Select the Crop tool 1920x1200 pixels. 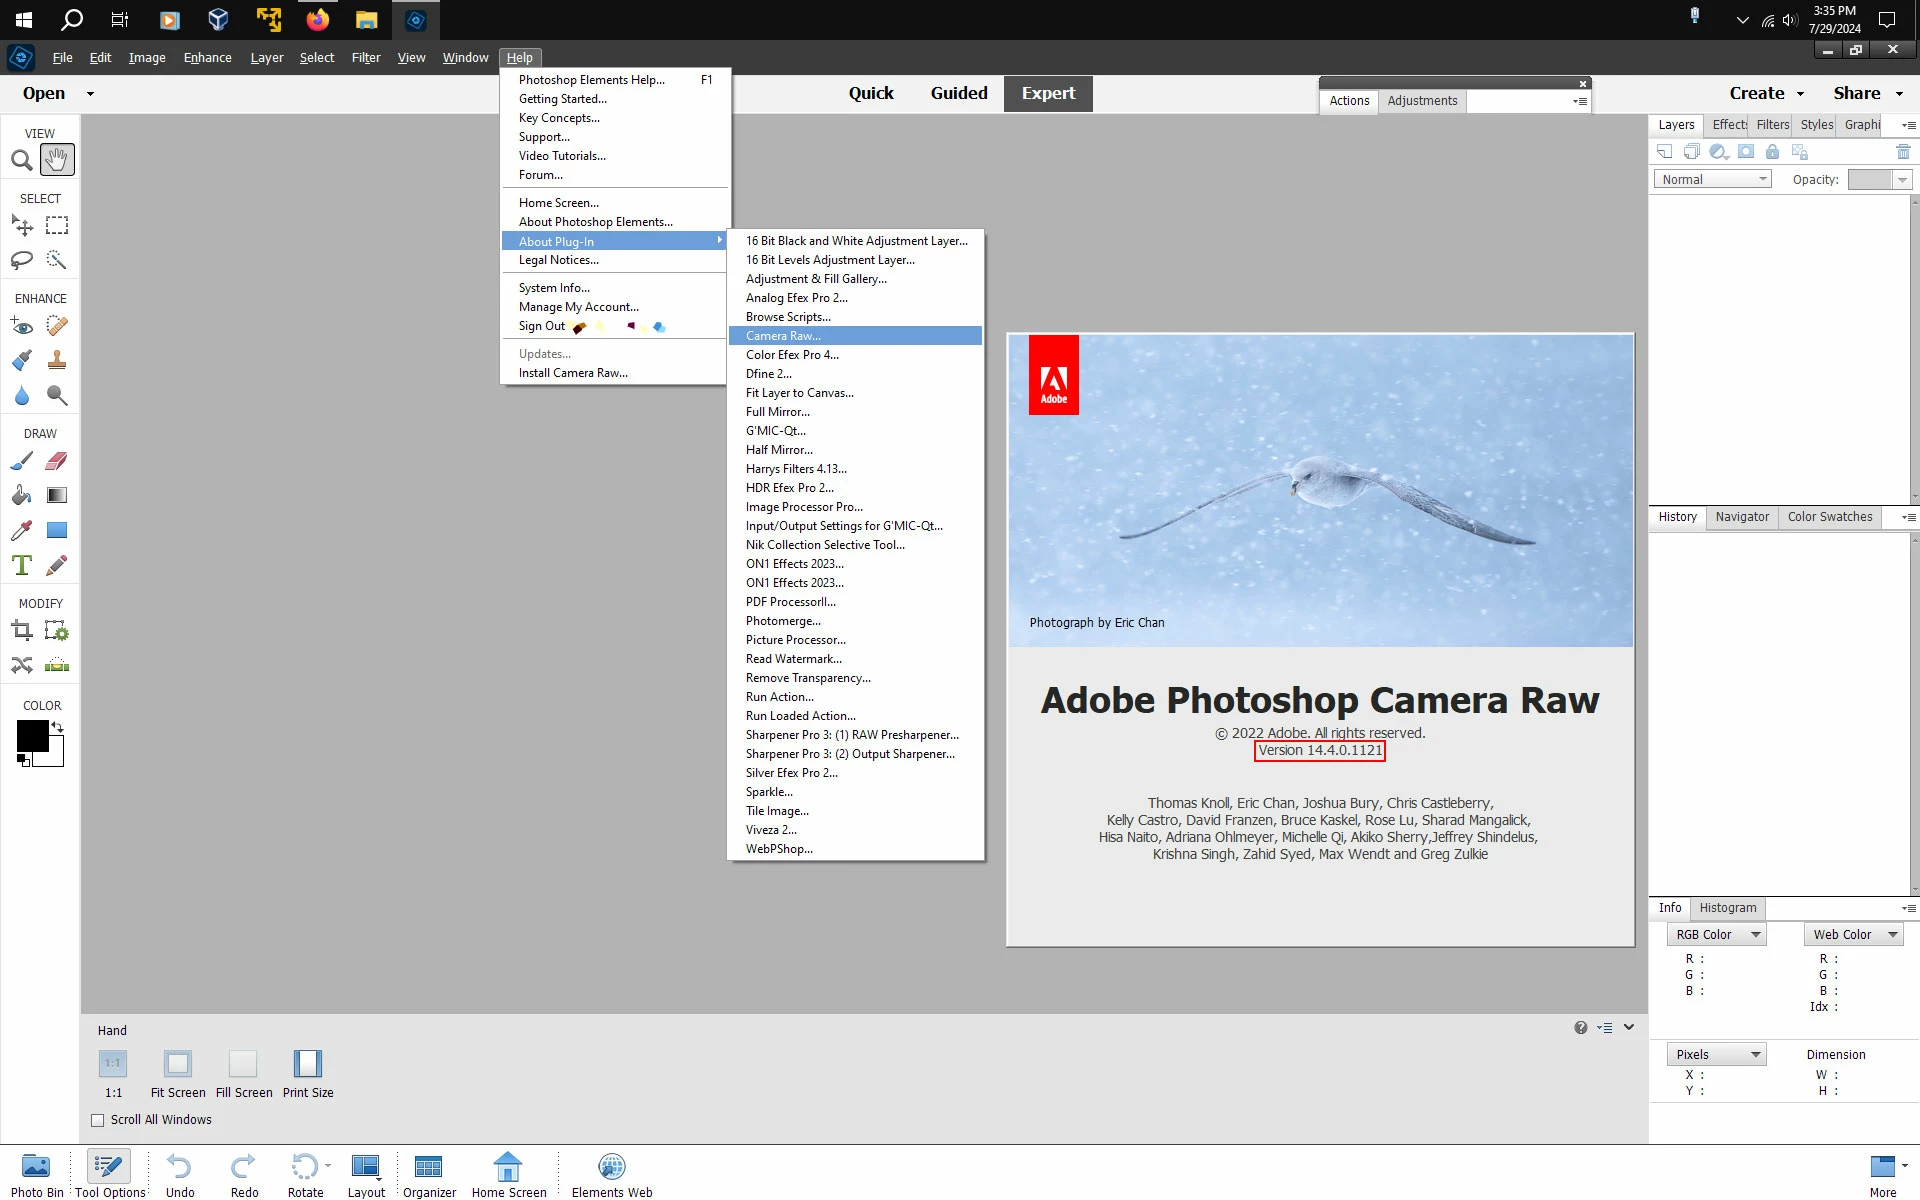[x=21, y=631]
